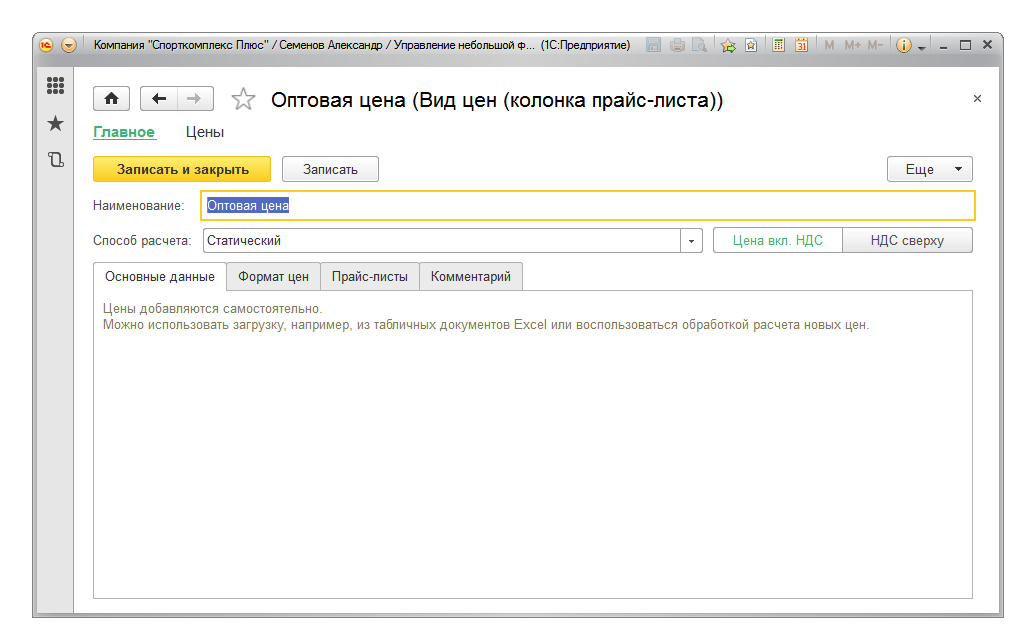
Task: Switch to the Комментарий tab
Action: pos(471,277)
